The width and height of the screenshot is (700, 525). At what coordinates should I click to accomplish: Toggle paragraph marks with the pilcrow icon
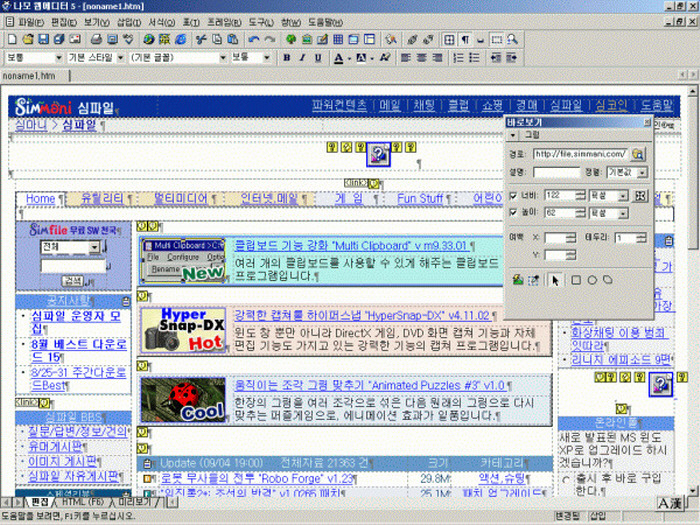pyautogui.click(x=465, y=39)
